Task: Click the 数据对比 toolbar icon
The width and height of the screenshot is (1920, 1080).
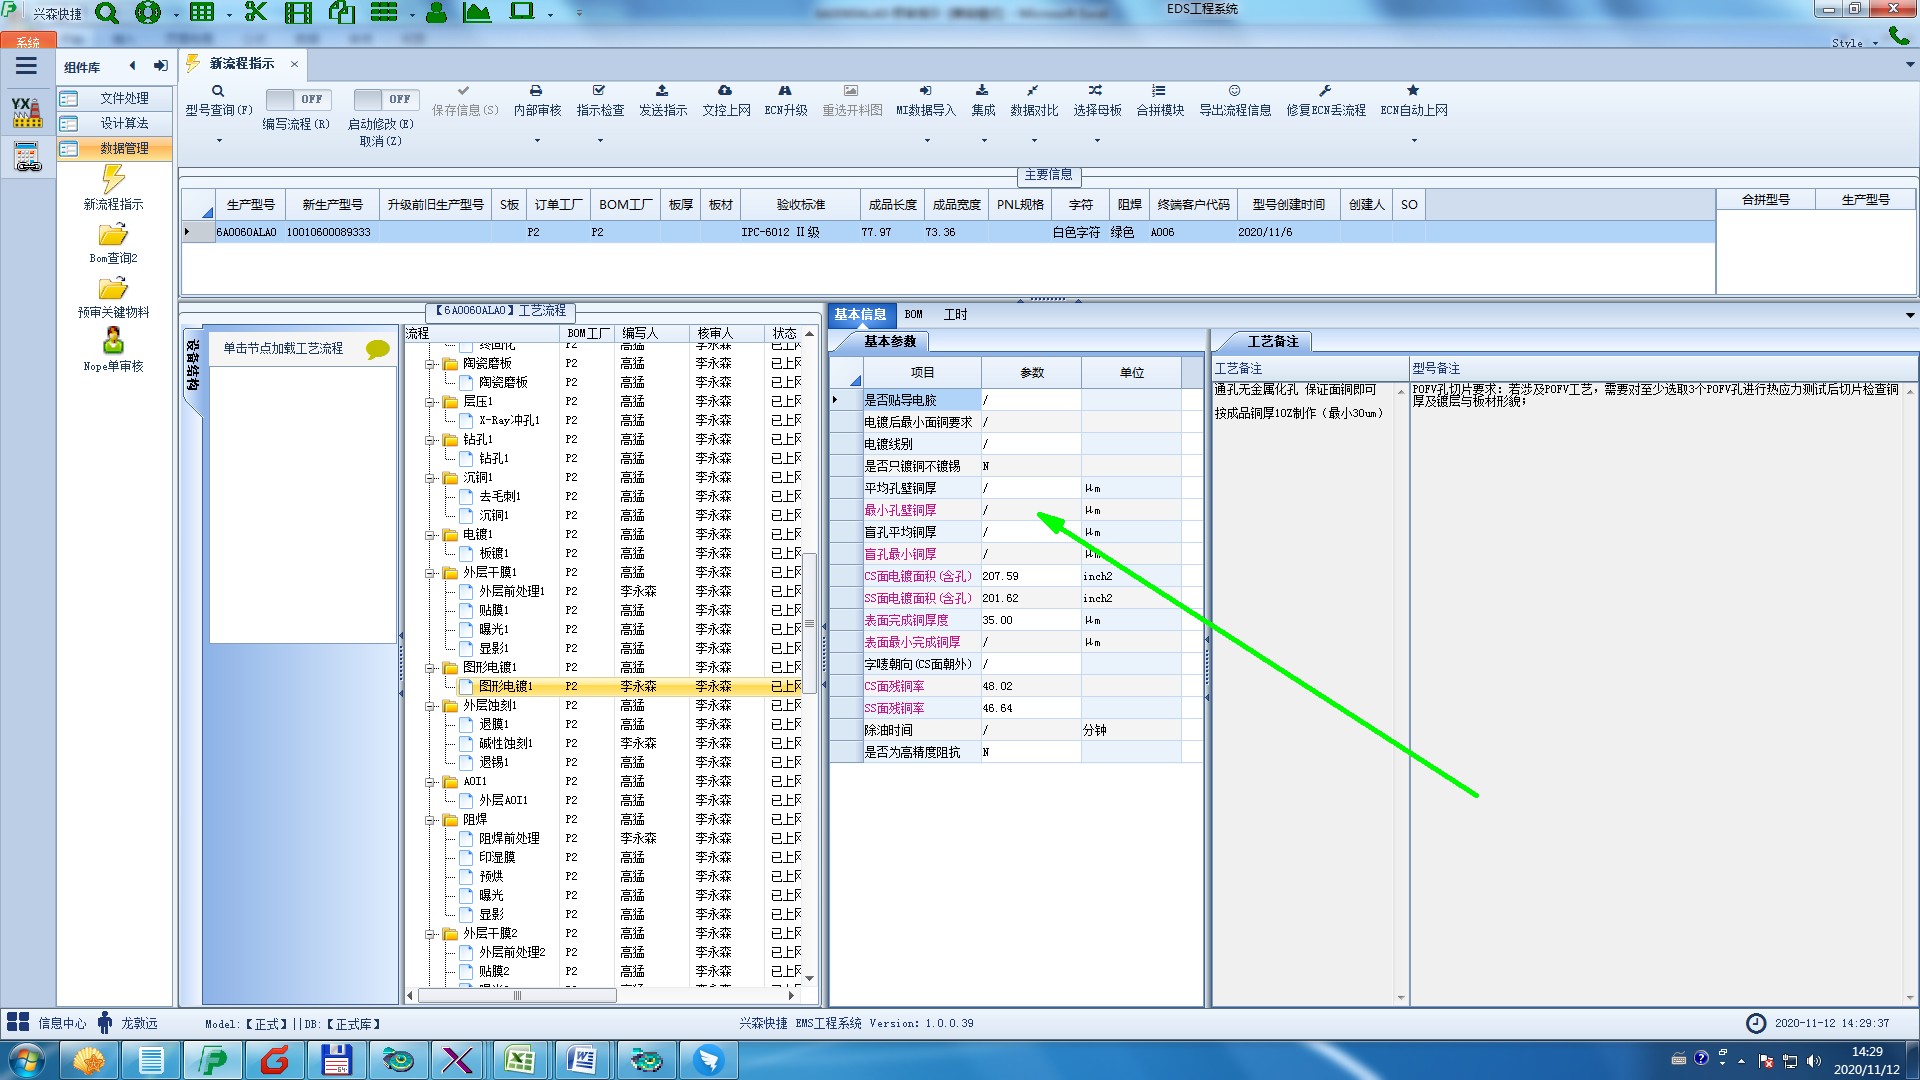Action: [x=1033, y=91]
